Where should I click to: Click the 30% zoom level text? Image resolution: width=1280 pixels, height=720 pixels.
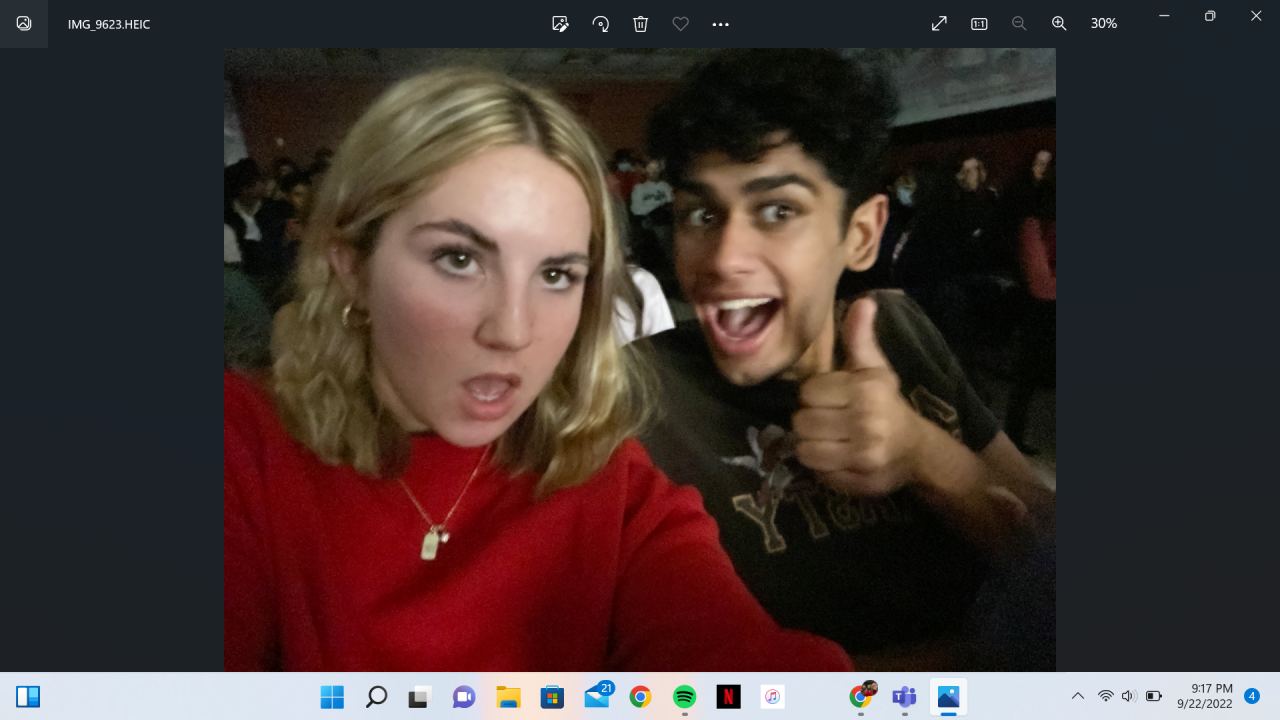coord(1104,23)
